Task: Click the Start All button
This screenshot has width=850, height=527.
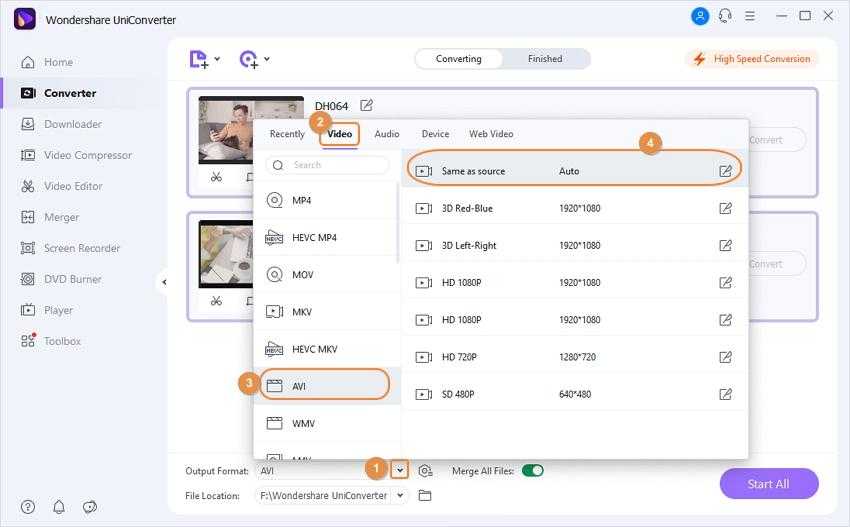Action: pos(768,484)
